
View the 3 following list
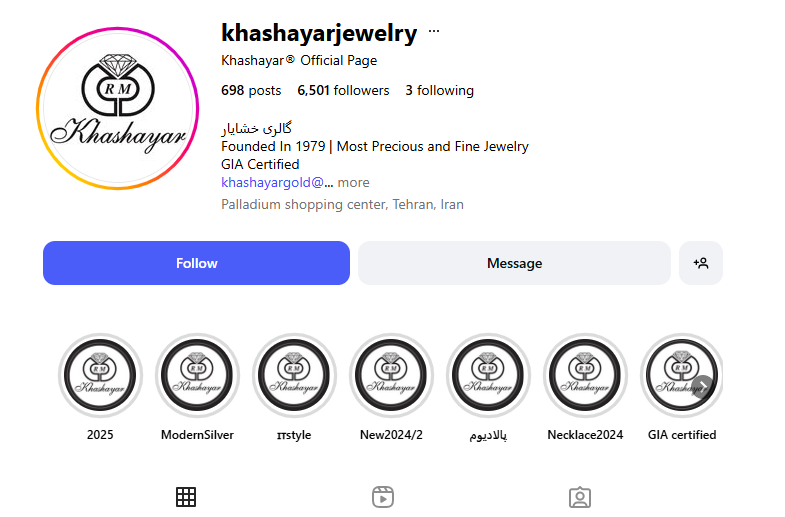pyautogui.click(x=440, y=91)
